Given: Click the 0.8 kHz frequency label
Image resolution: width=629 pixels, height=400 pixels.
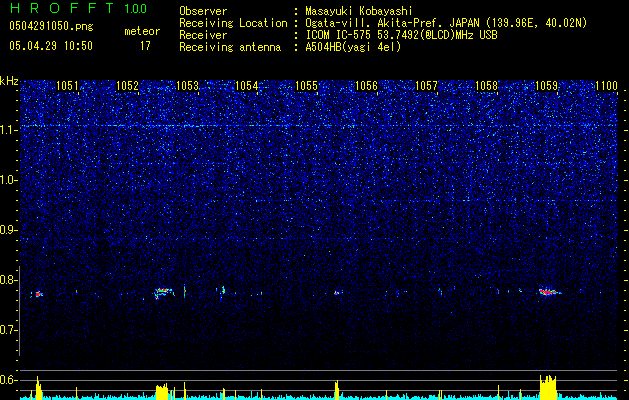Looking at the screenshot, I should tap(9, 280).
